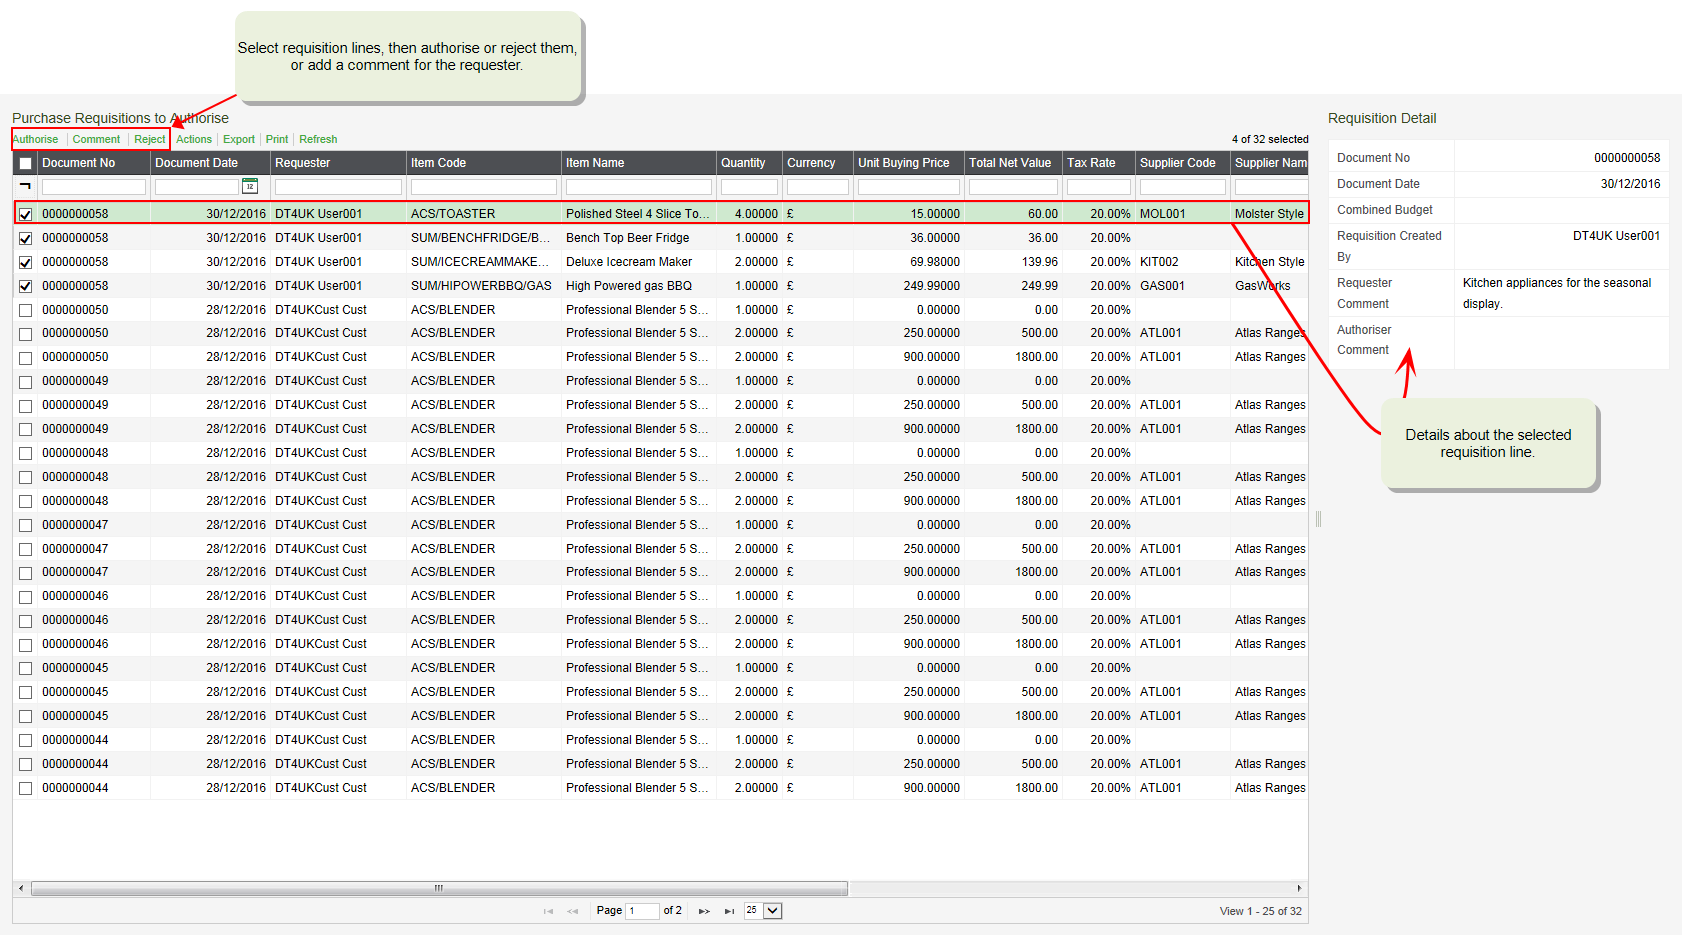Open the page size dropdown showing 25
The height and width of the screenshot is (935, 1682).
click(x=772, y=911)
